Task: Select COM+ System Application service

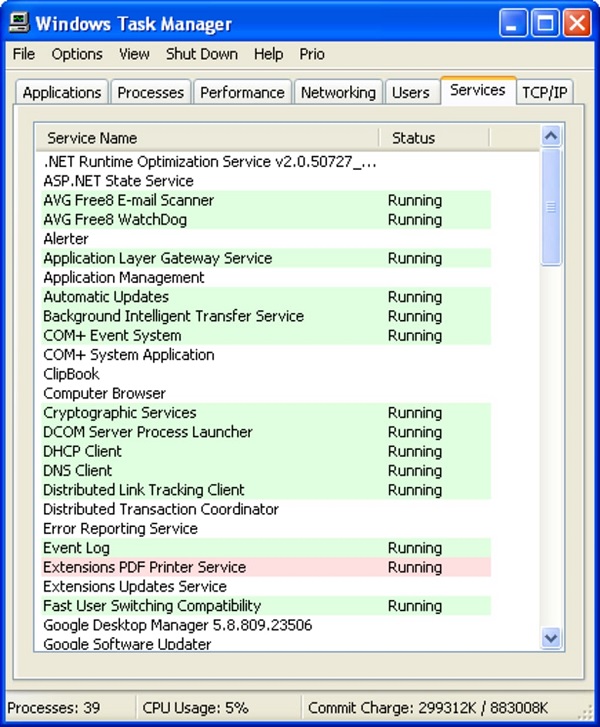Action: tap(266, 355)
